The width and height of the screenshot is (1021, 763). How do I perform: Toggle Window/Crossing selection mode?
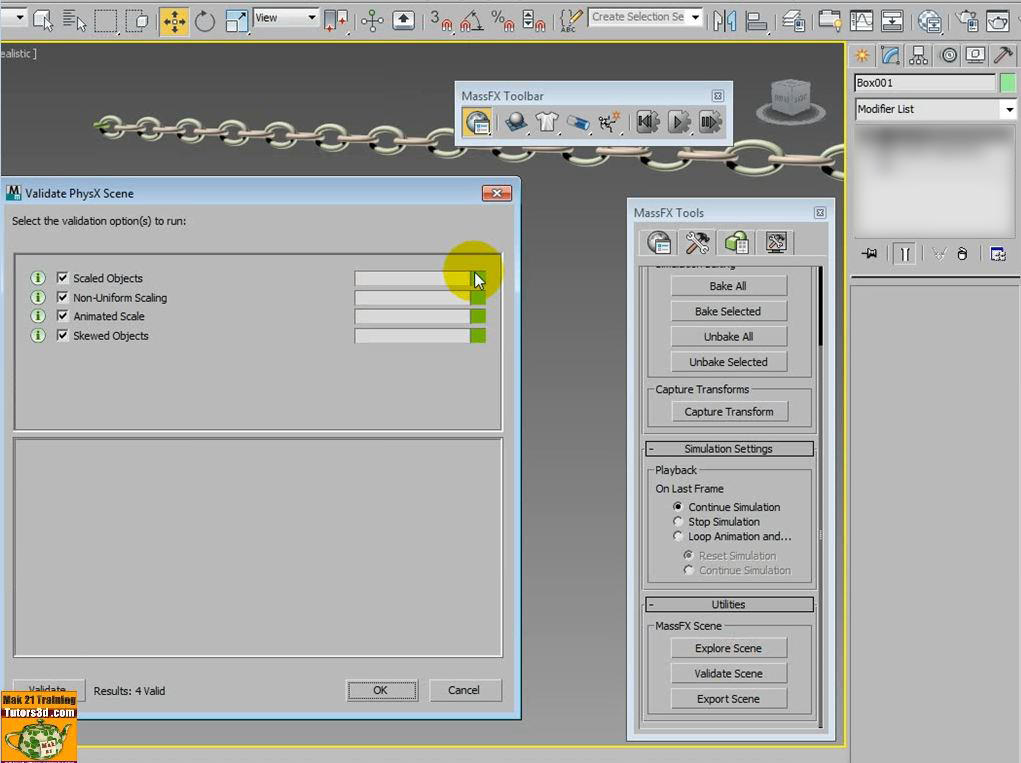click(137, 20)
